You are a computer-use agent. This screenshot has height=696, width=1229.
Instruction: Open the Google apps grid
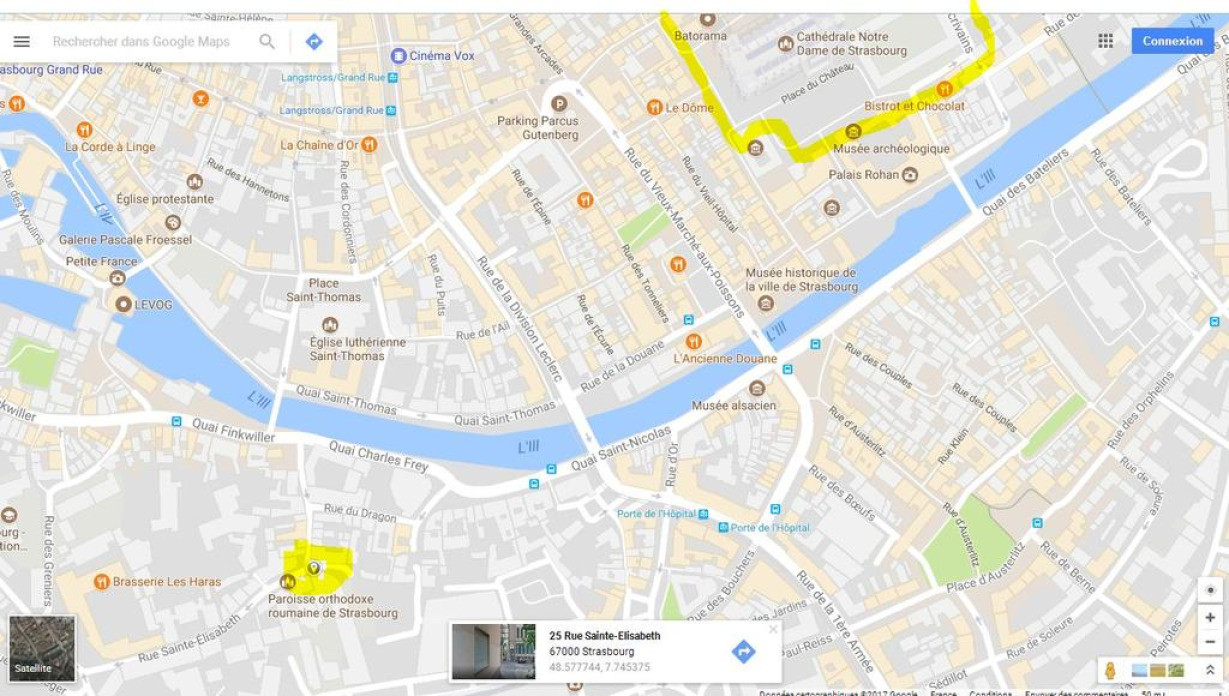[1105, 41]
